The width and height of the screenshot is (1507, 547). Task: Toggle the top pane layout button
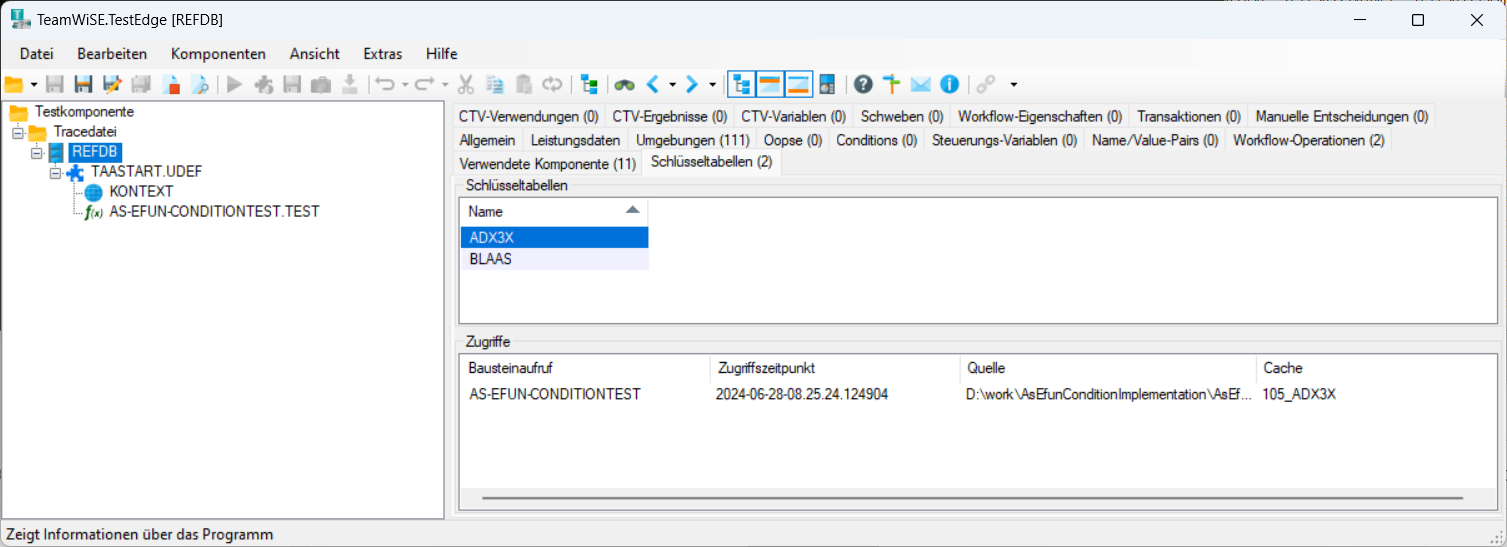[769, 84]
